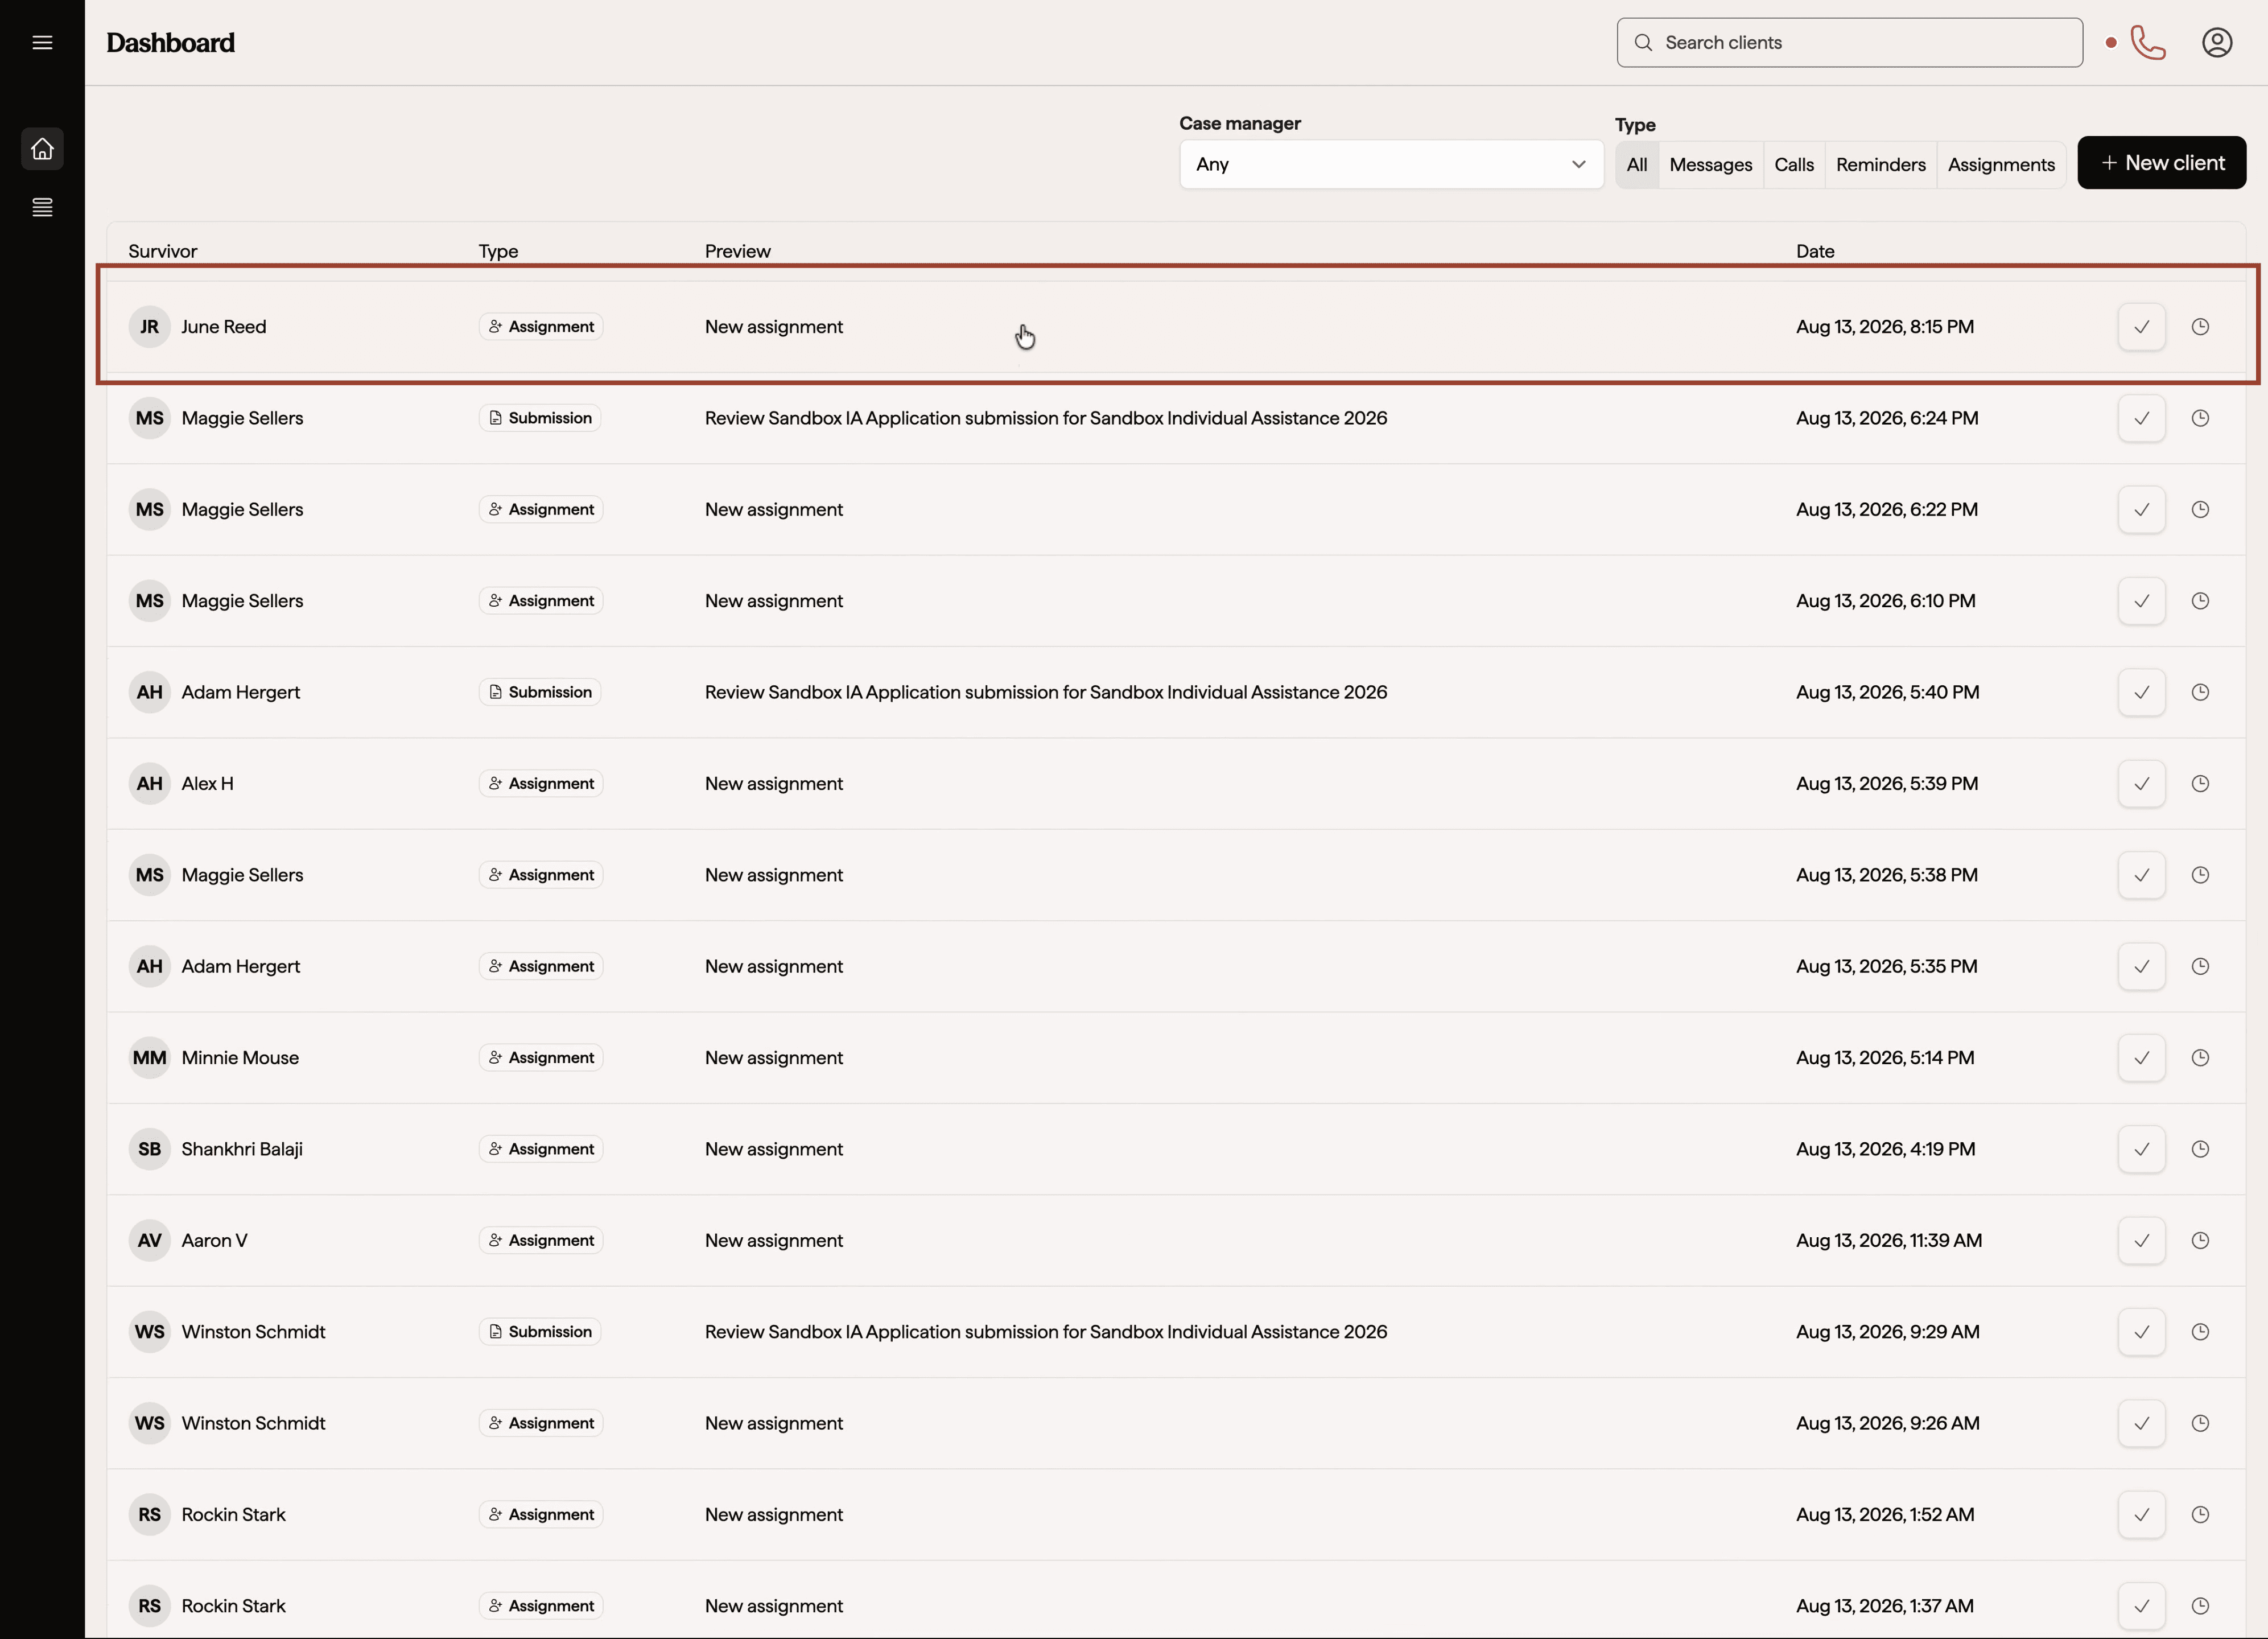Click clock icon on Shankhri Balaji row
2268x1639 pixels.
[x=2200, y=1149]
